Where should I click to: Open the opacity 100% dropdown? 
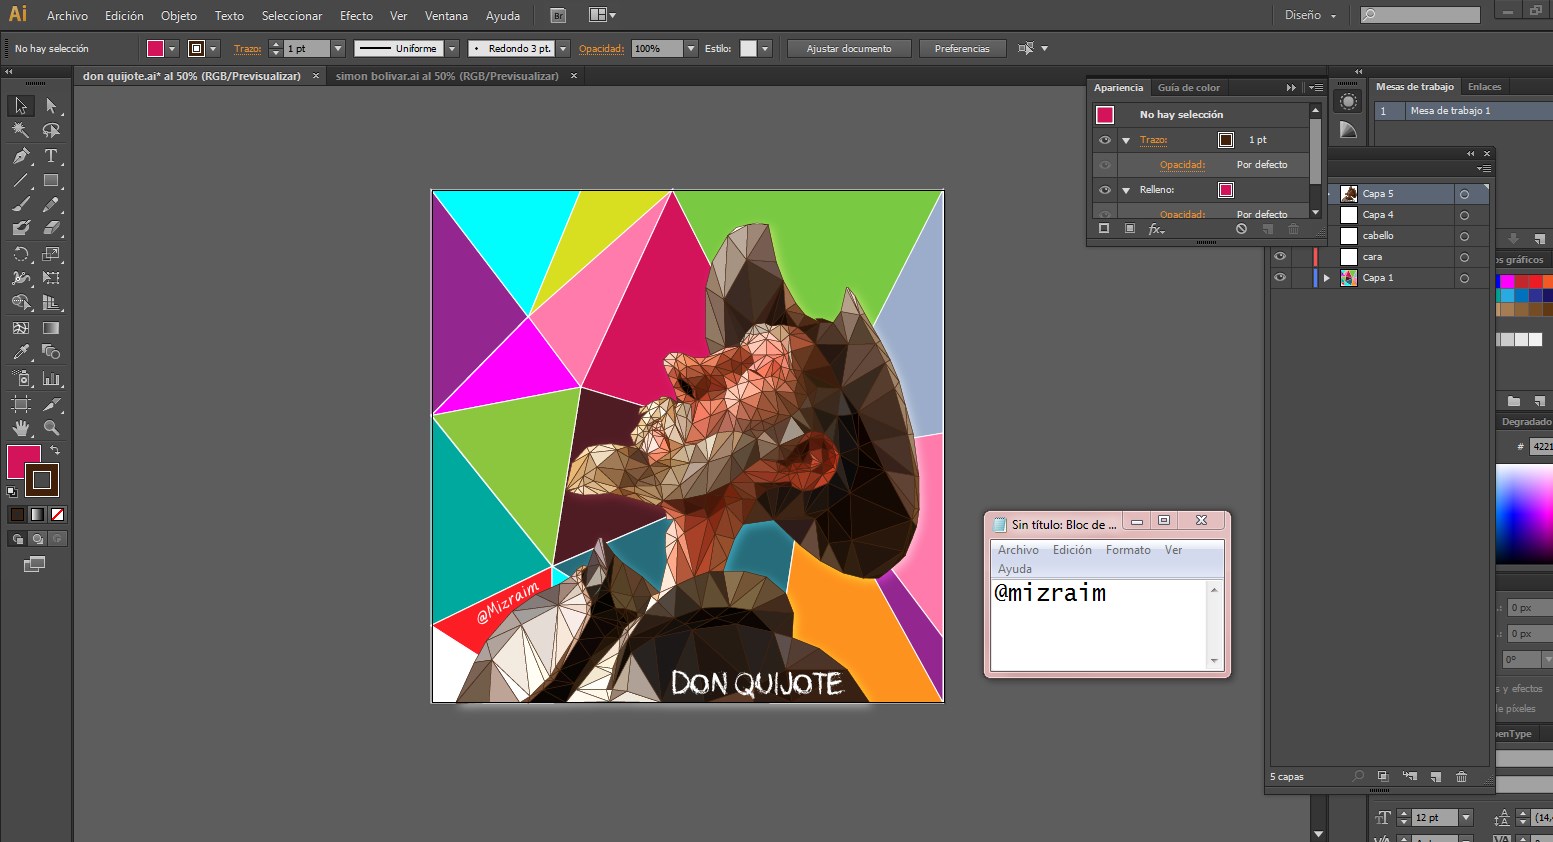pyautogui.click(x=691, y=48)
